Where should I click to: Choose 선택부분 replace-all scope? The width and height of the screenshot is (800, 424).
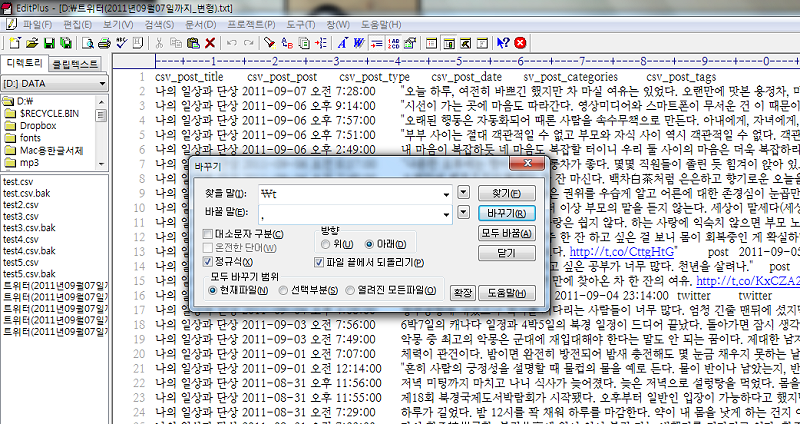283,290
